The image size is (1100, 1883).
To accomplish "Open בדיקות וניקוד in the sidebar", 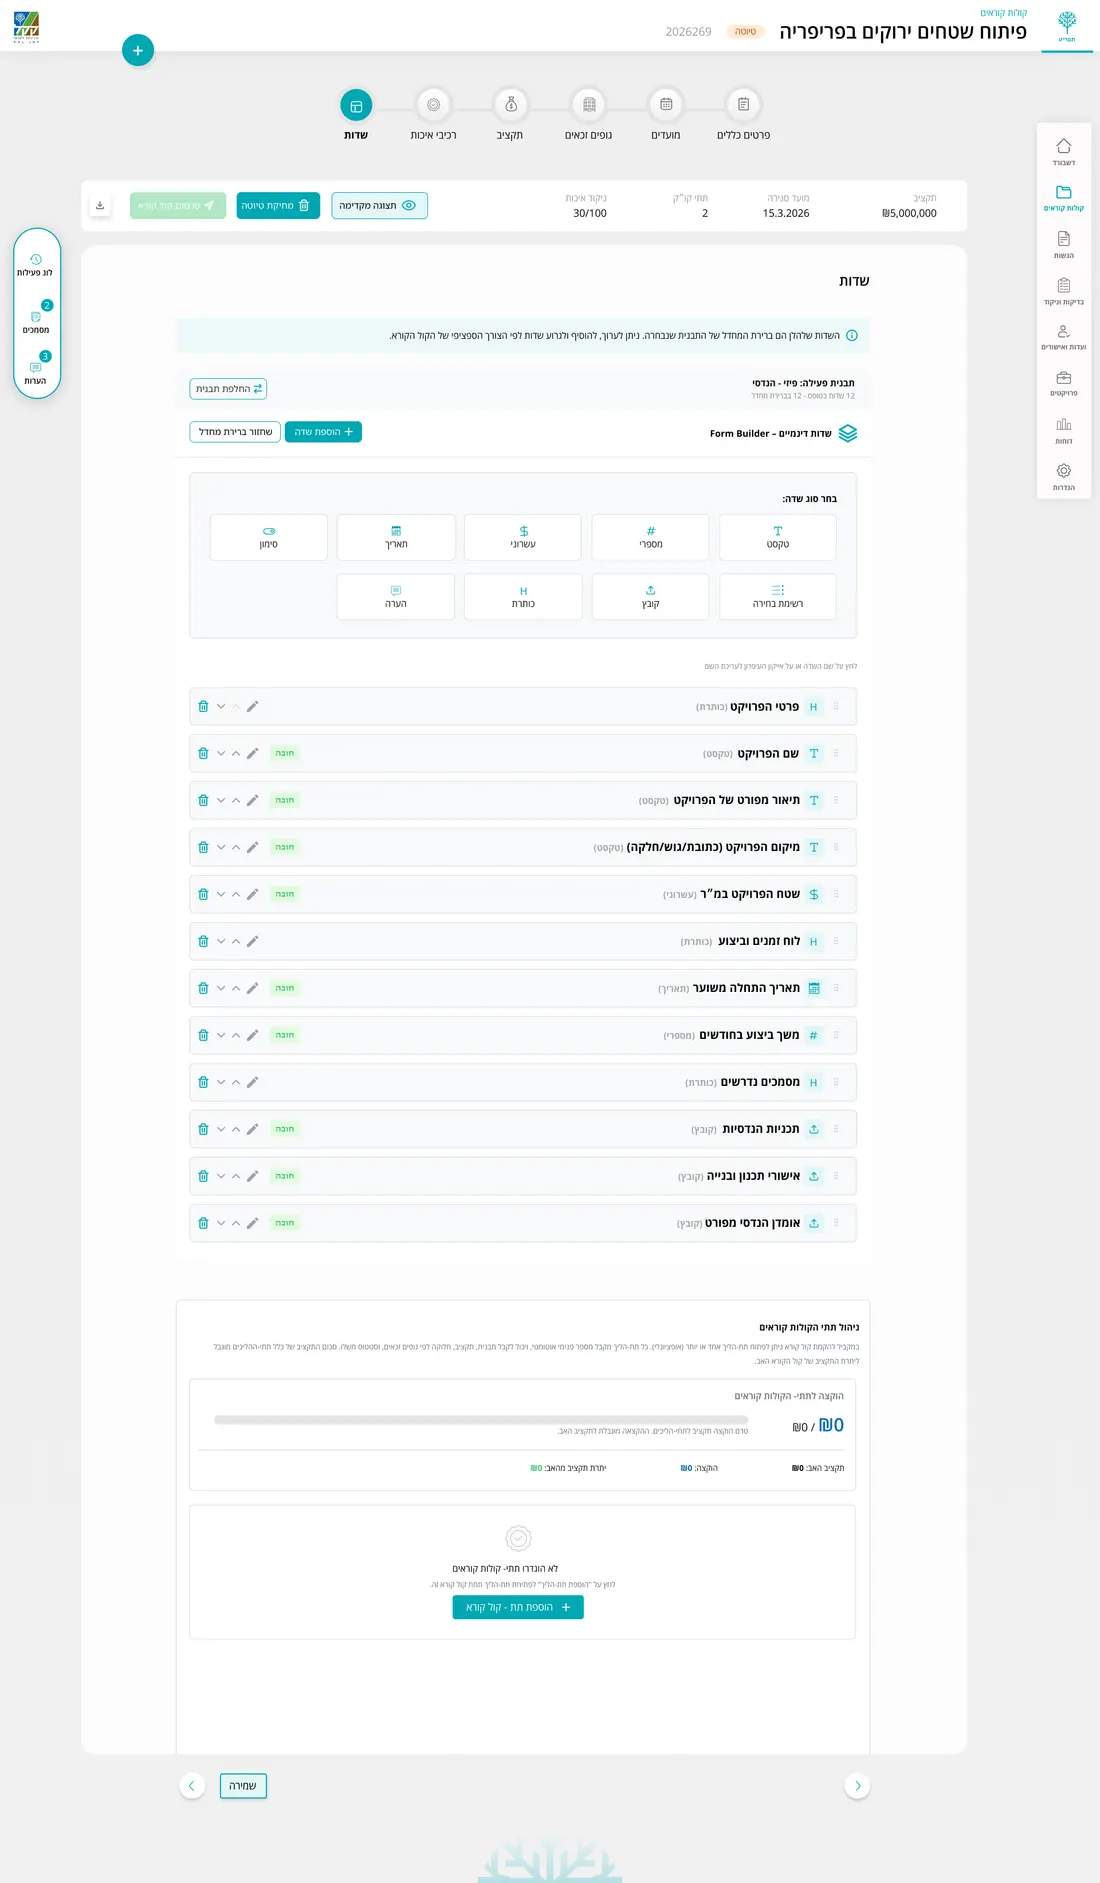I will (x=1063, y=291).
